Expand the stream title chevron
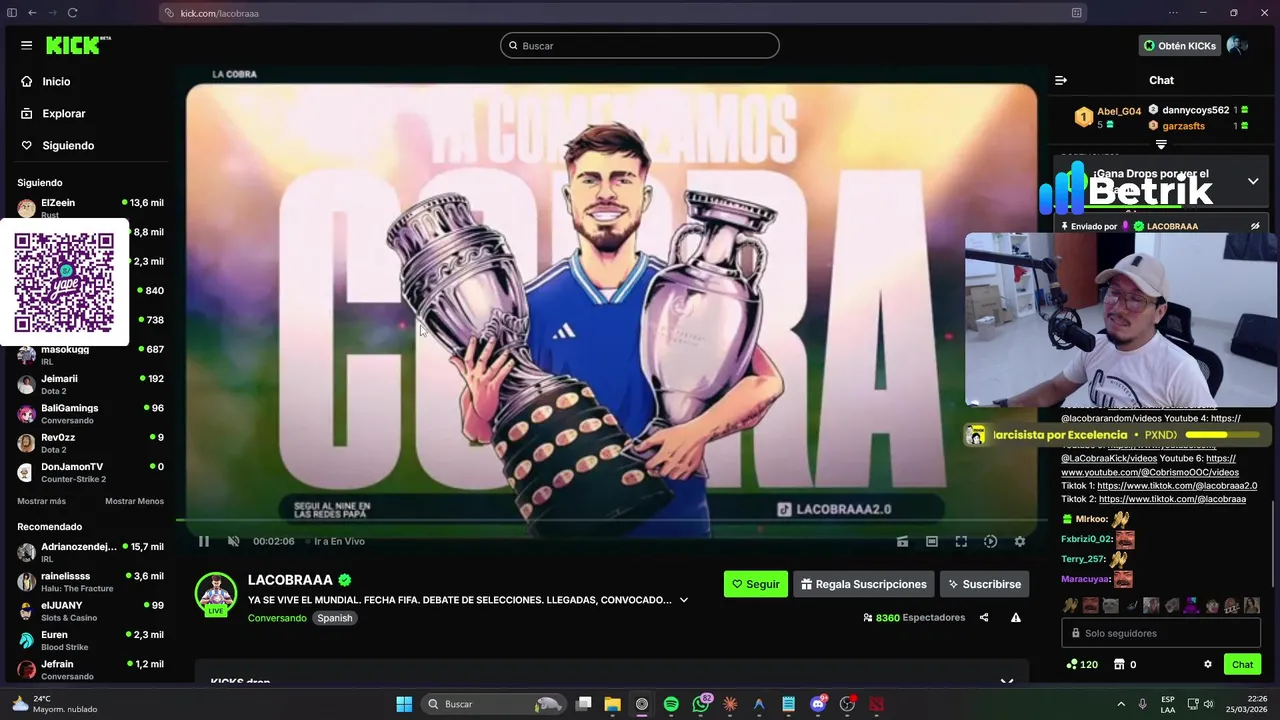1280x720 pixels. point(684,600)
